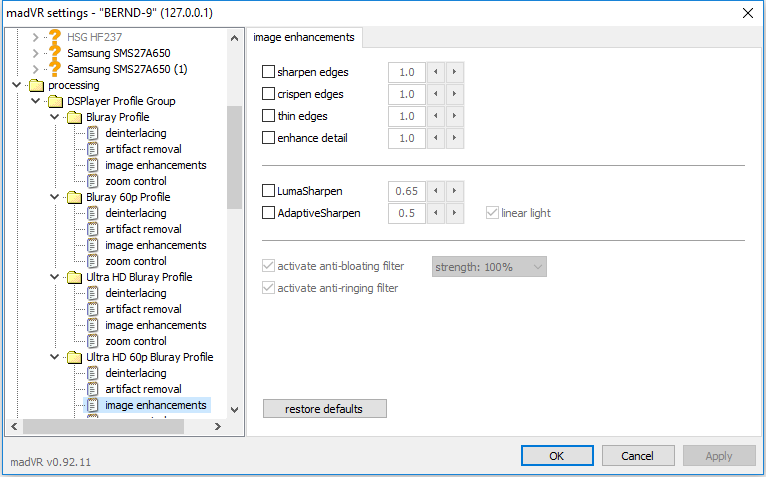This screenshot has width=766, height=477.
Task: Click page icon of Bluray 60p artifact removal
Action: (93, 229)
